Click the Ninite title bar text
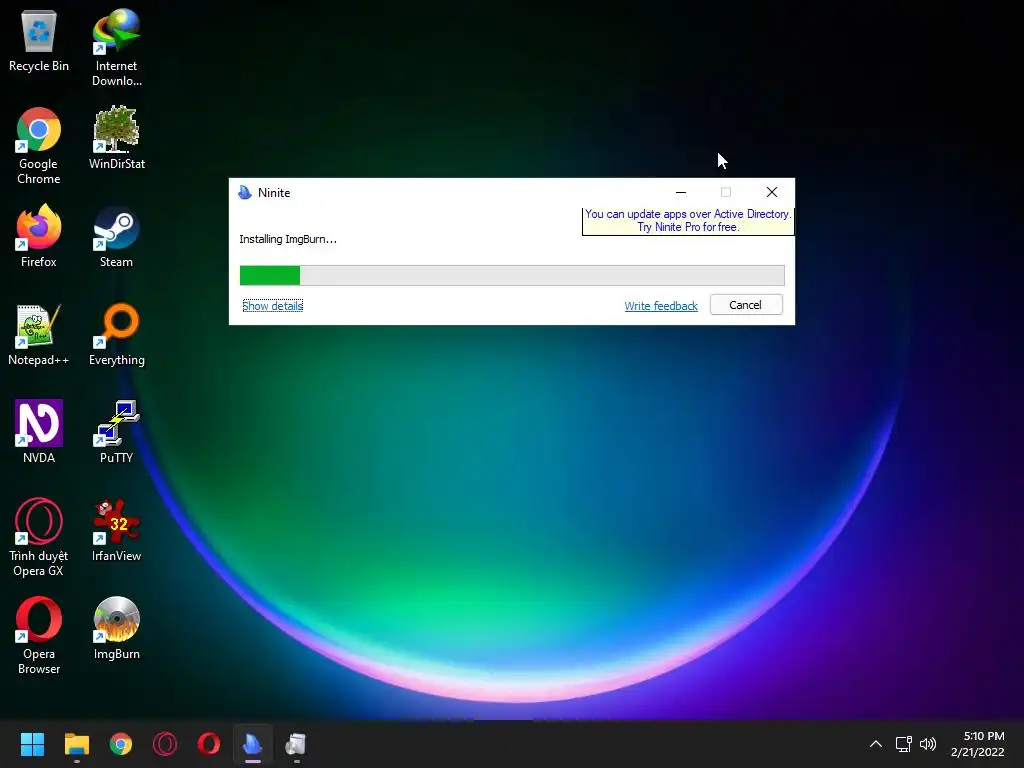 (274, 193)
